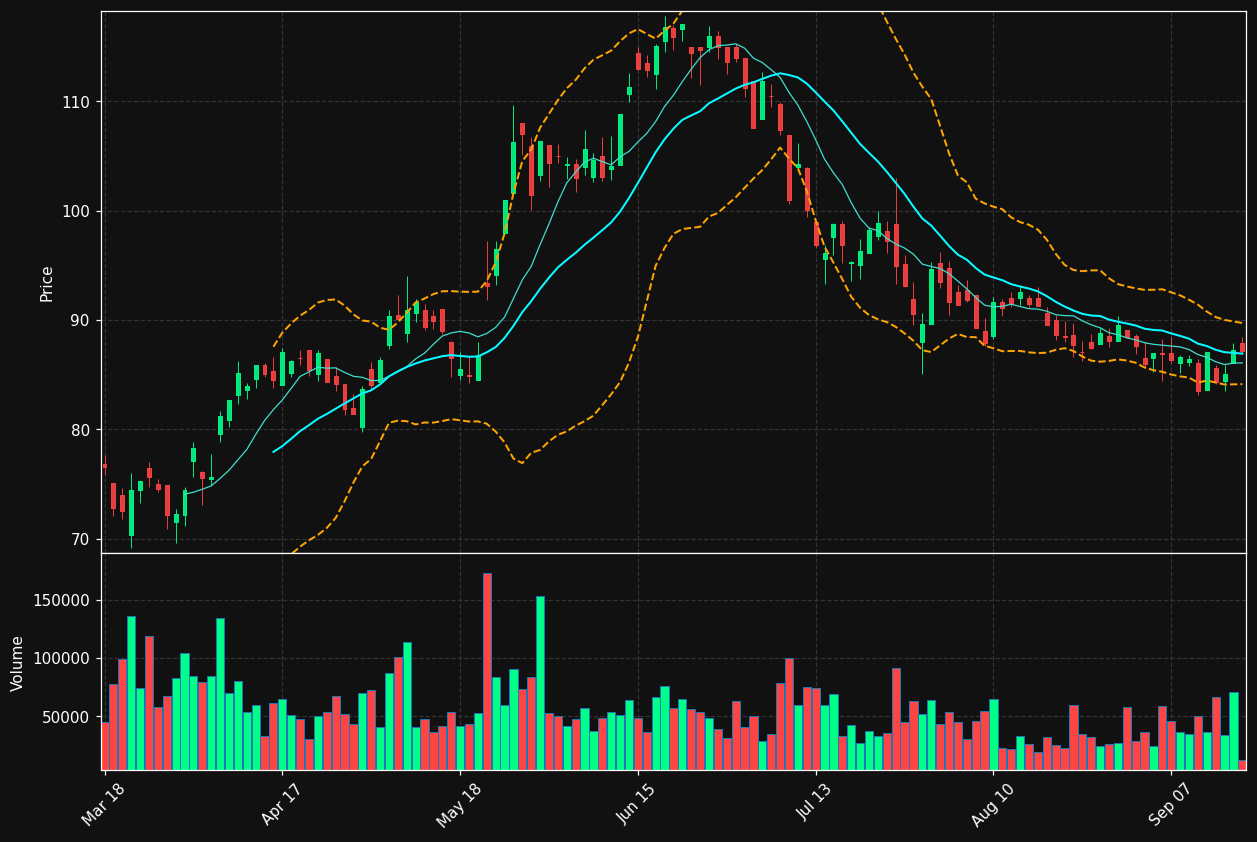This screenshot has width=1257, height=842.
Task: Click the 80 price axis value
Action: [x=79, y=430]
